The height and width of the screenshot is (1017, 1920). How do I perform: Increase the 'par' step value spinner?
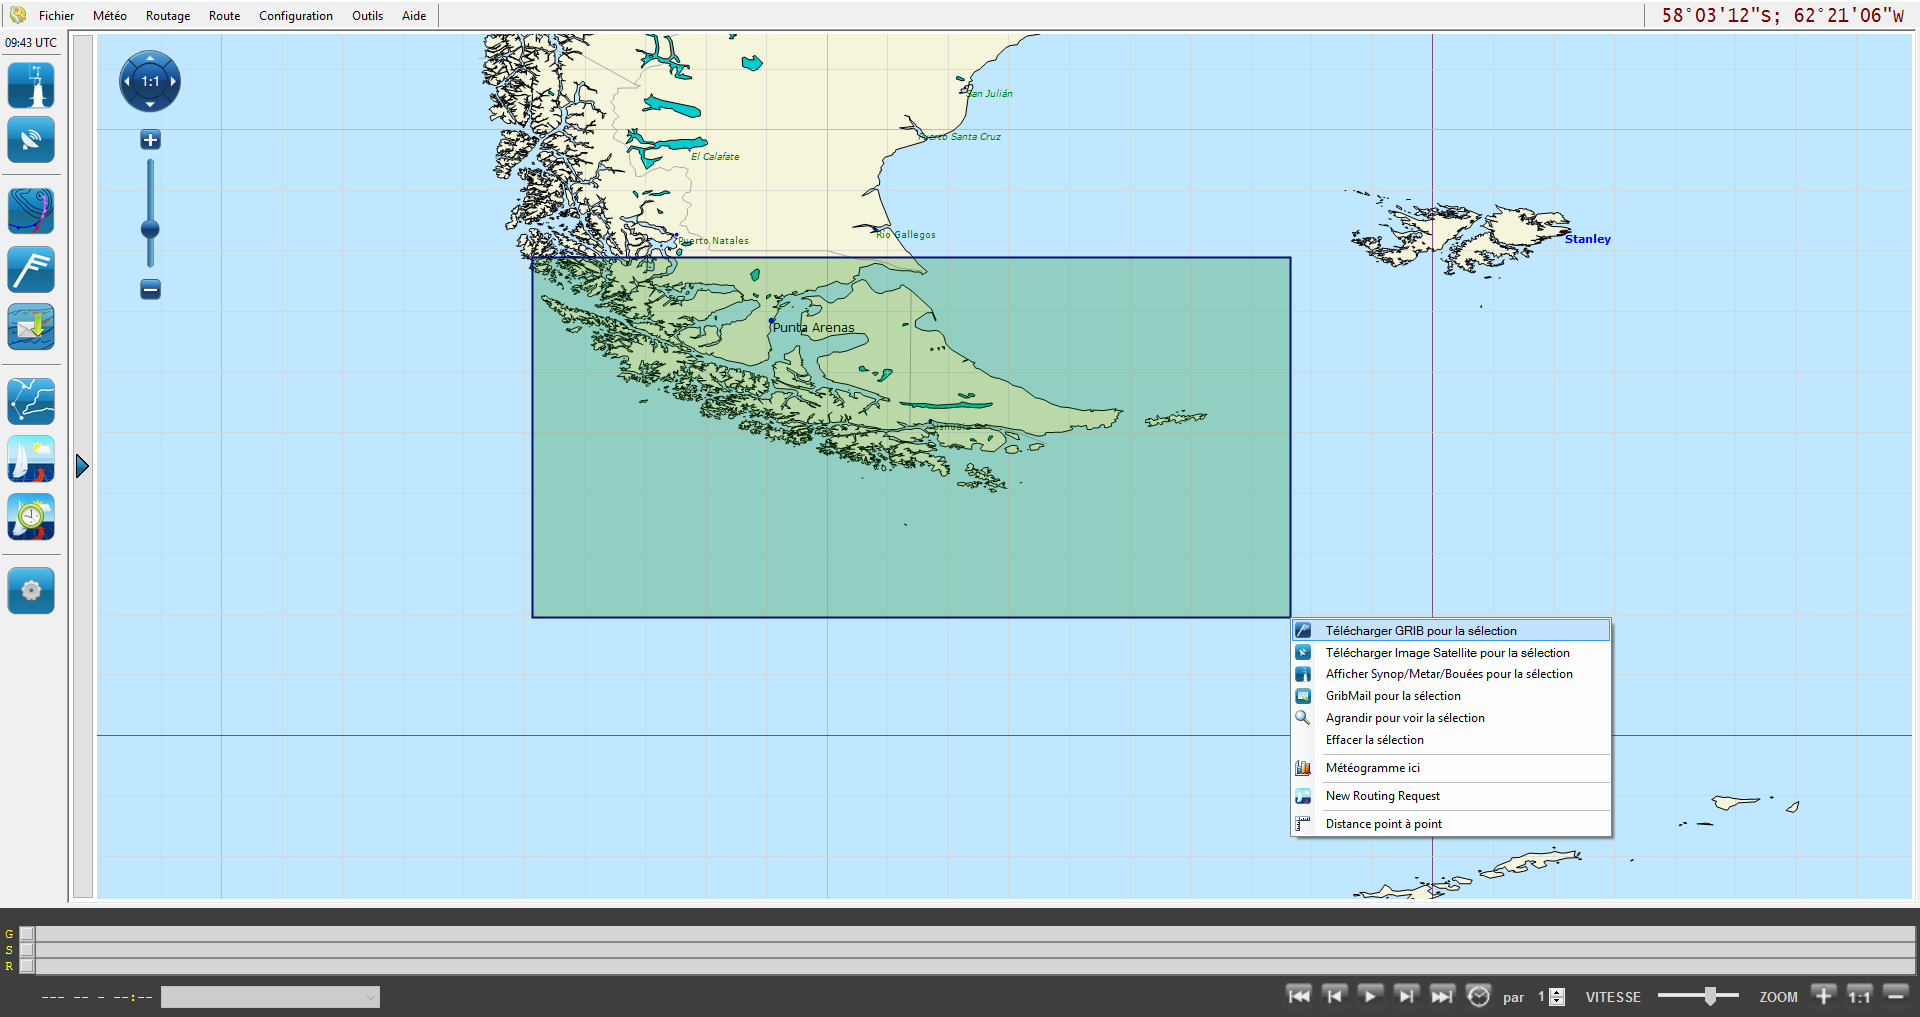click(1557, 992)
